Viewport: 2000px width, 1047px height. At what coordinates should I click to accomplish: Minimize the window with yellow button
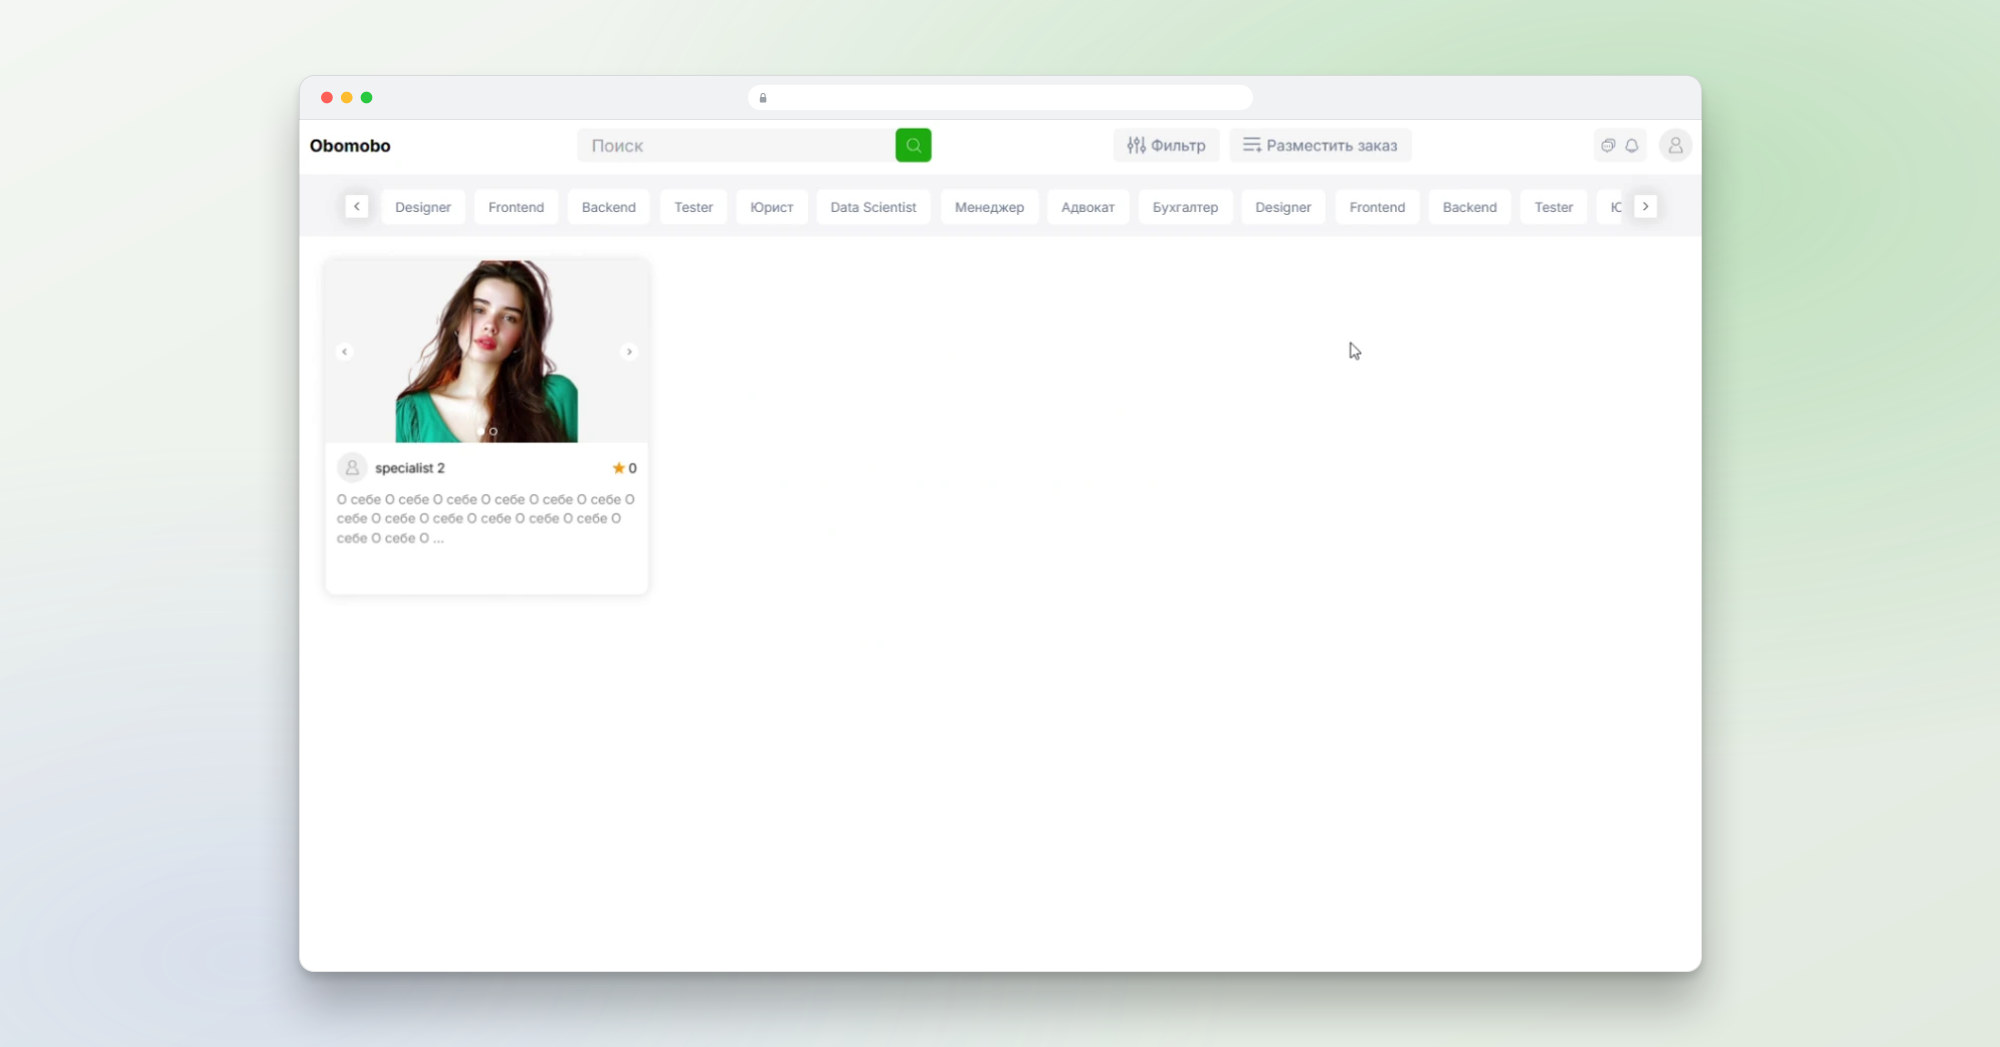[x=346, y=98]
